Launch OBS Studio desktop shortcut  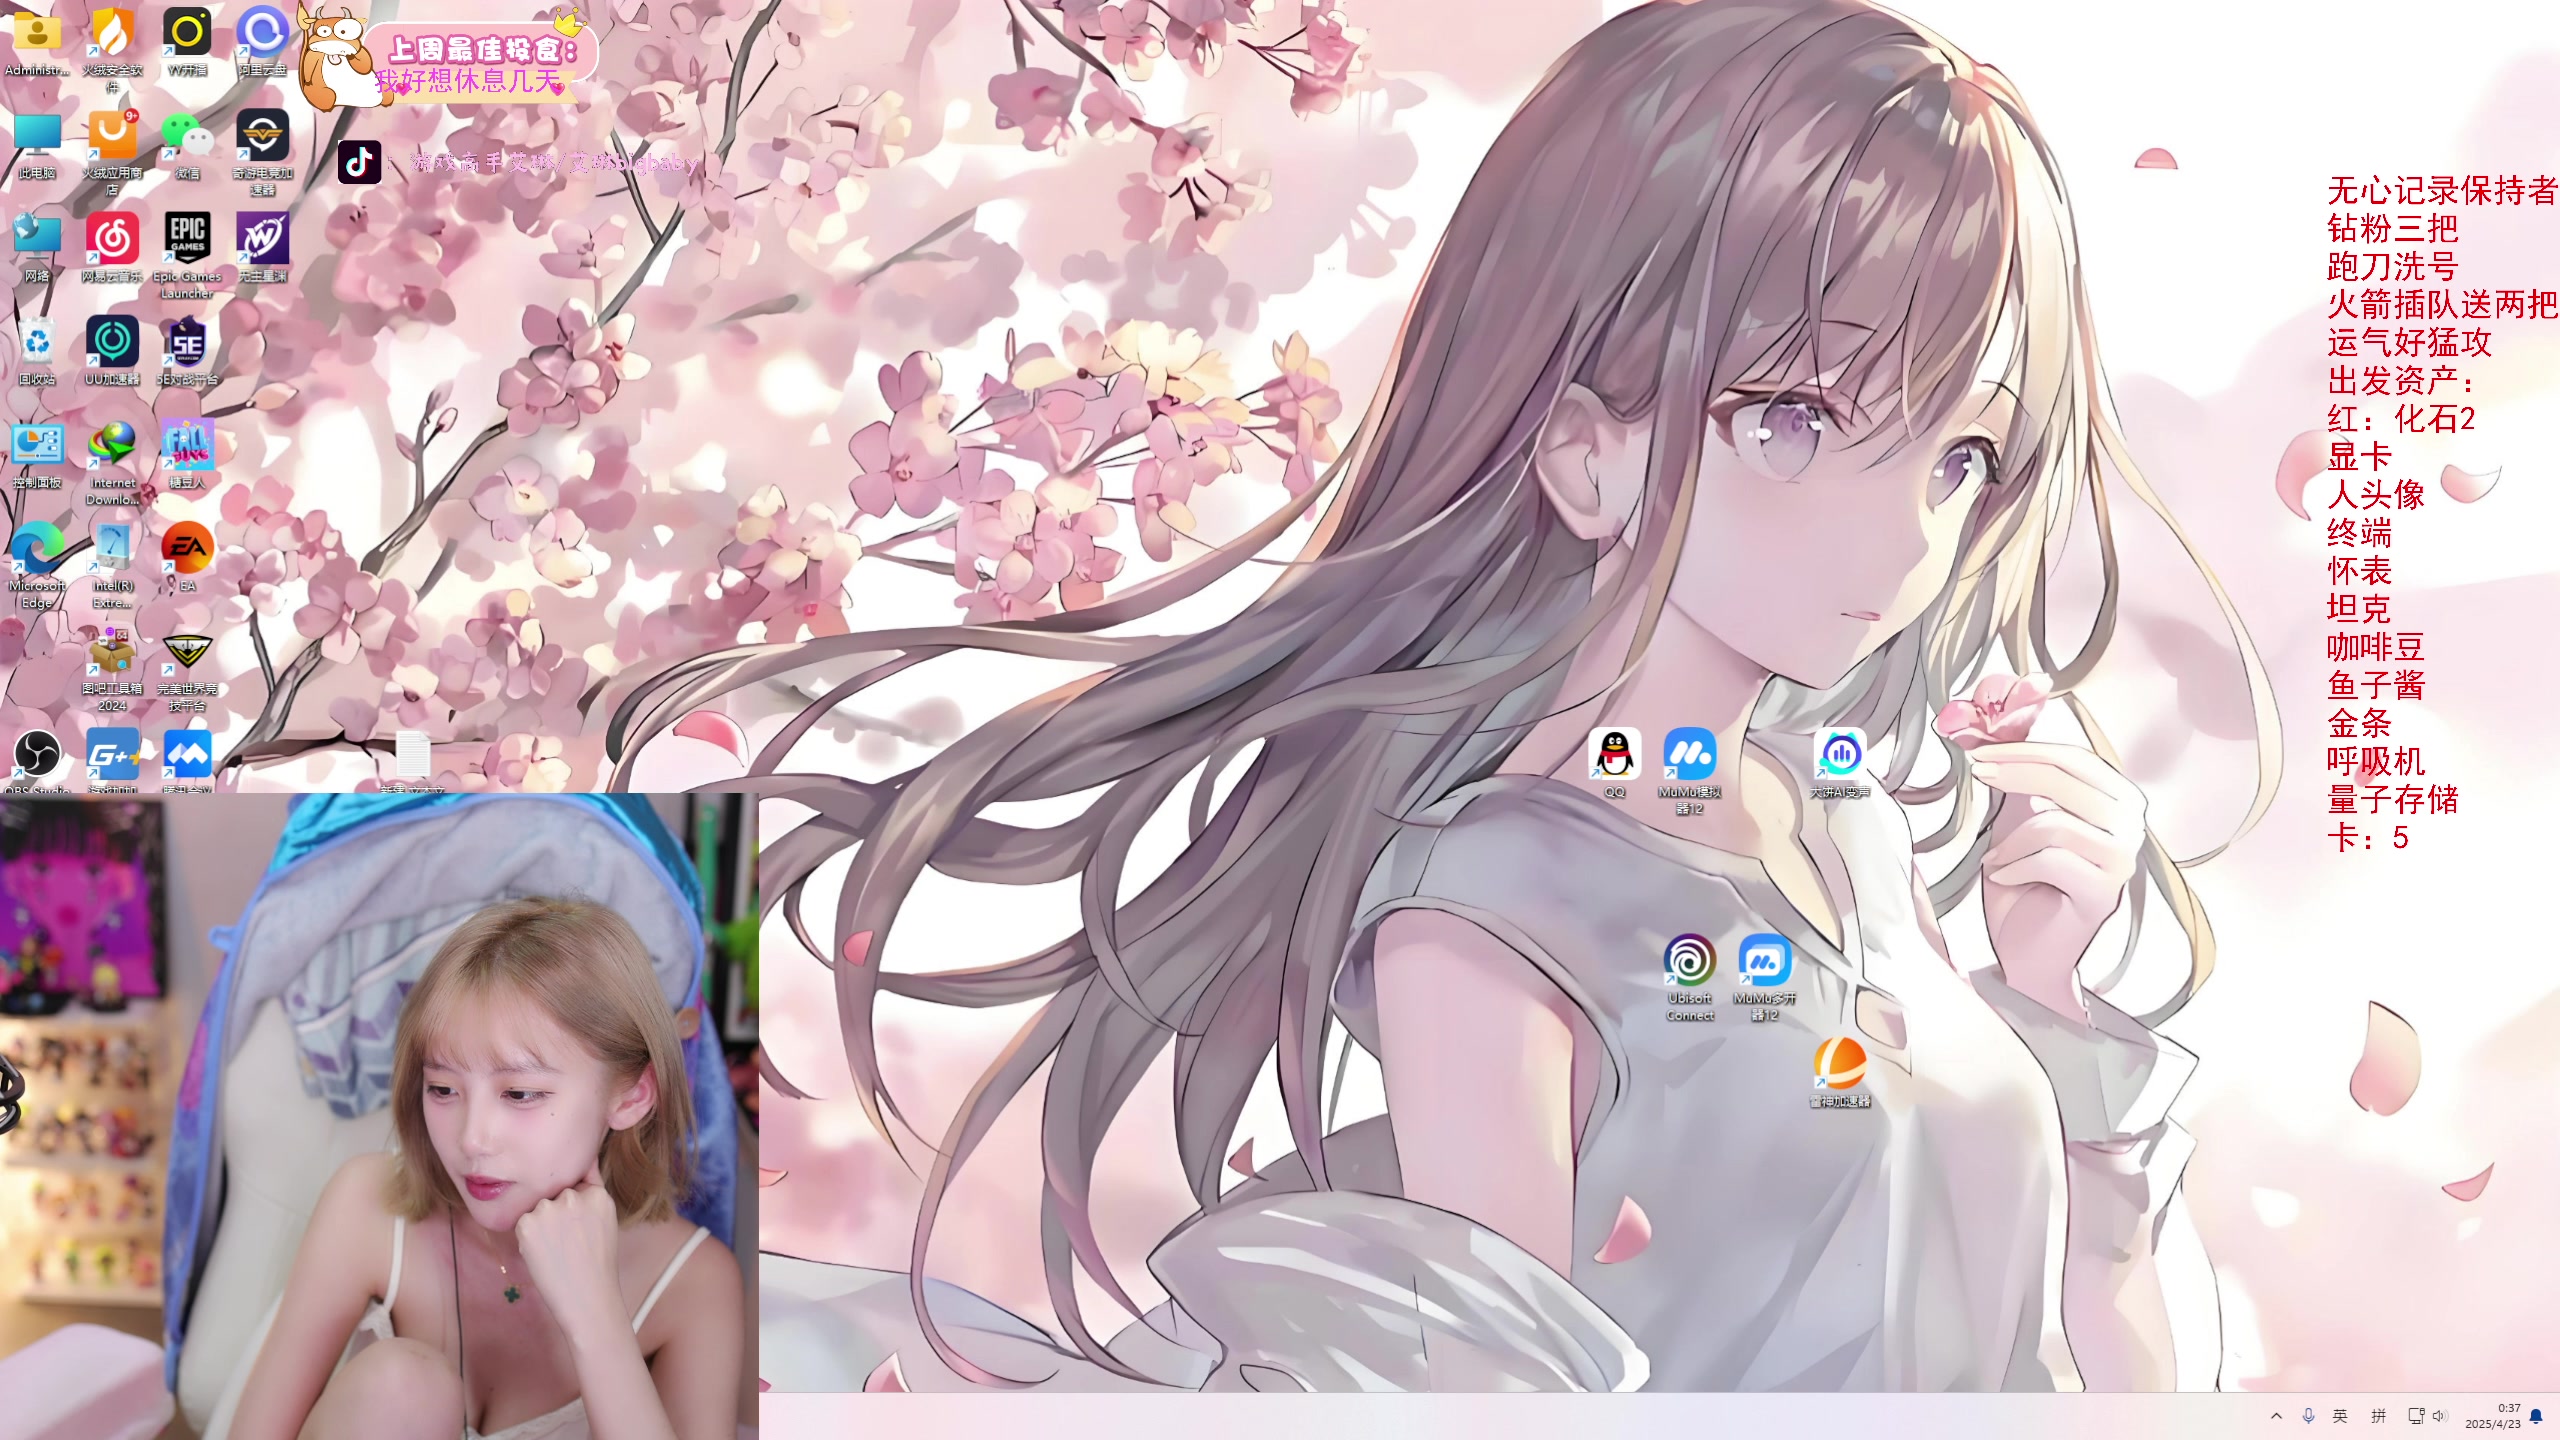[37, 760]
